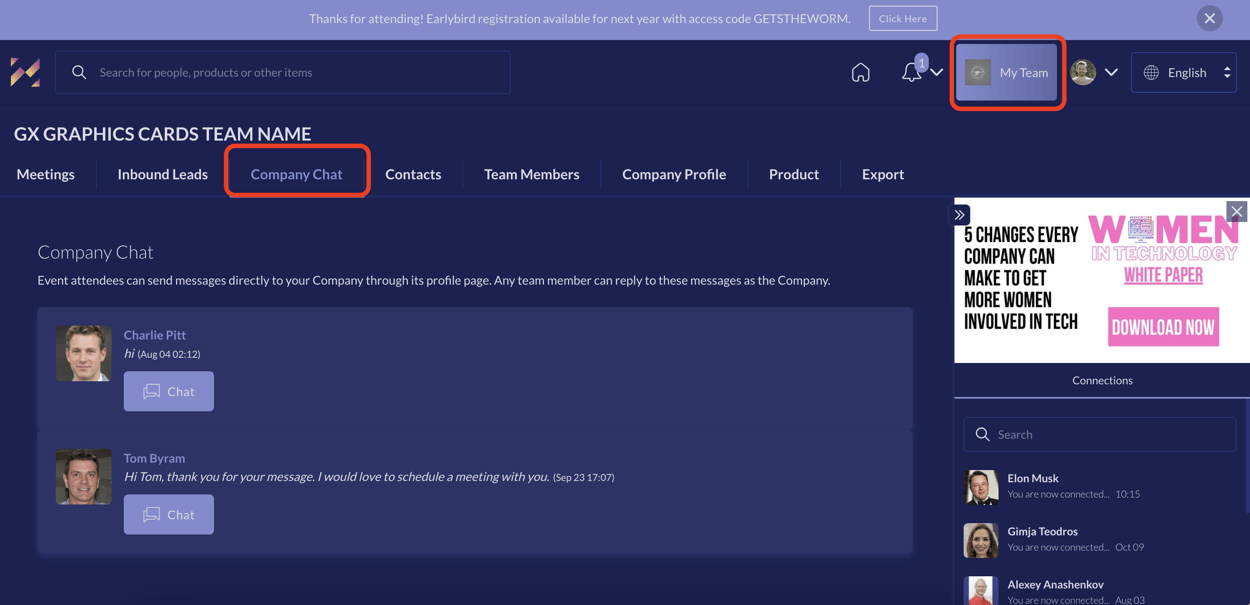Close the Women in Technology ad

1237,211
